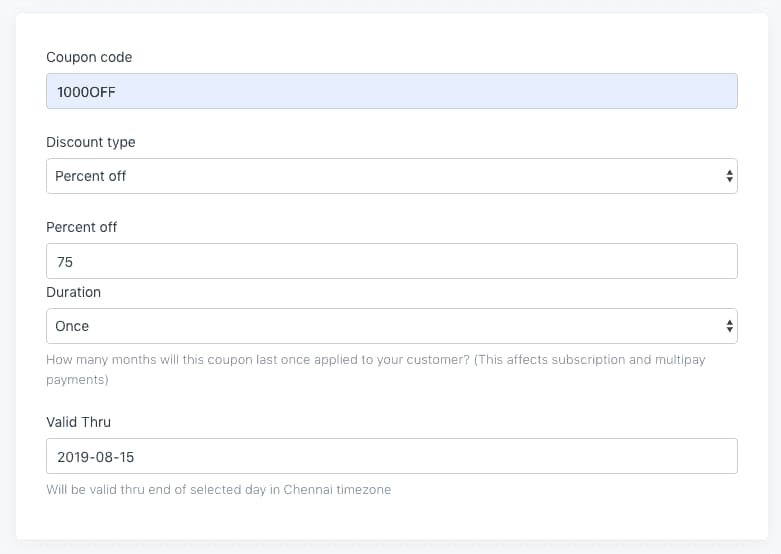Click the help text about months coupon lasts
Screen dimensions: 781x554
click(x=376, y=369)
